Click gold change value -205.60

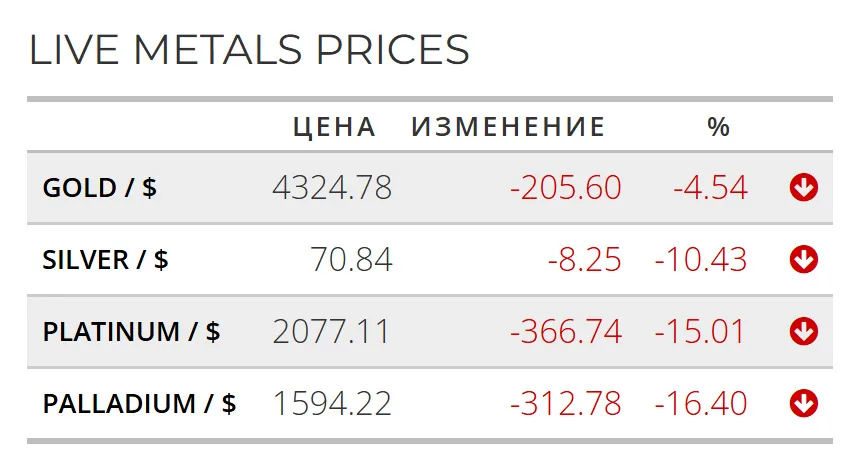[x=565, y=188]
